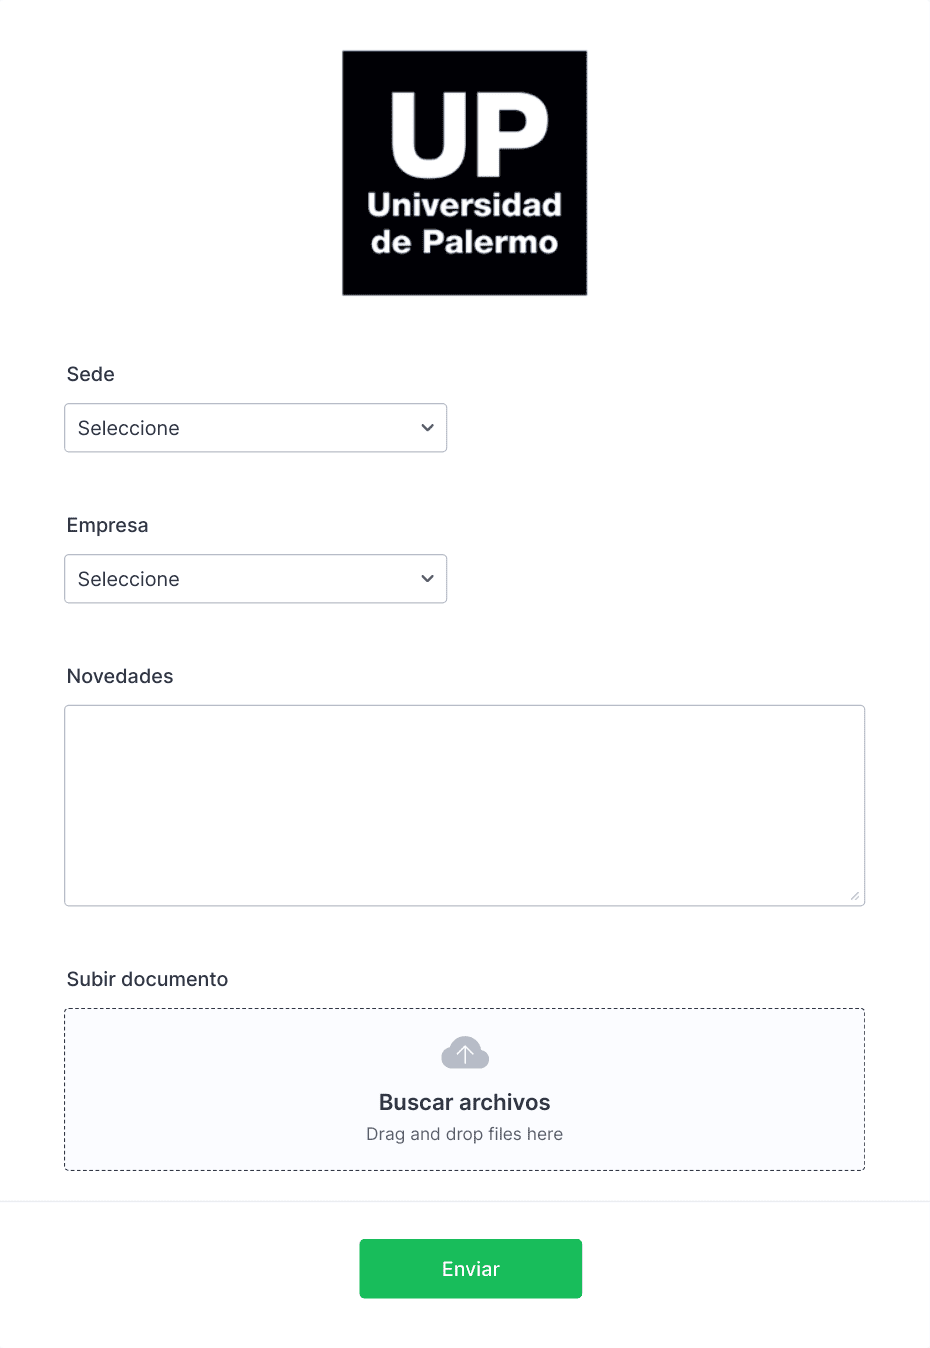The width and height of the screenshot is (930, 1348).
Task: Open the Empresa select dropdown
Action: pyautogui.click(x=255, y=579)
